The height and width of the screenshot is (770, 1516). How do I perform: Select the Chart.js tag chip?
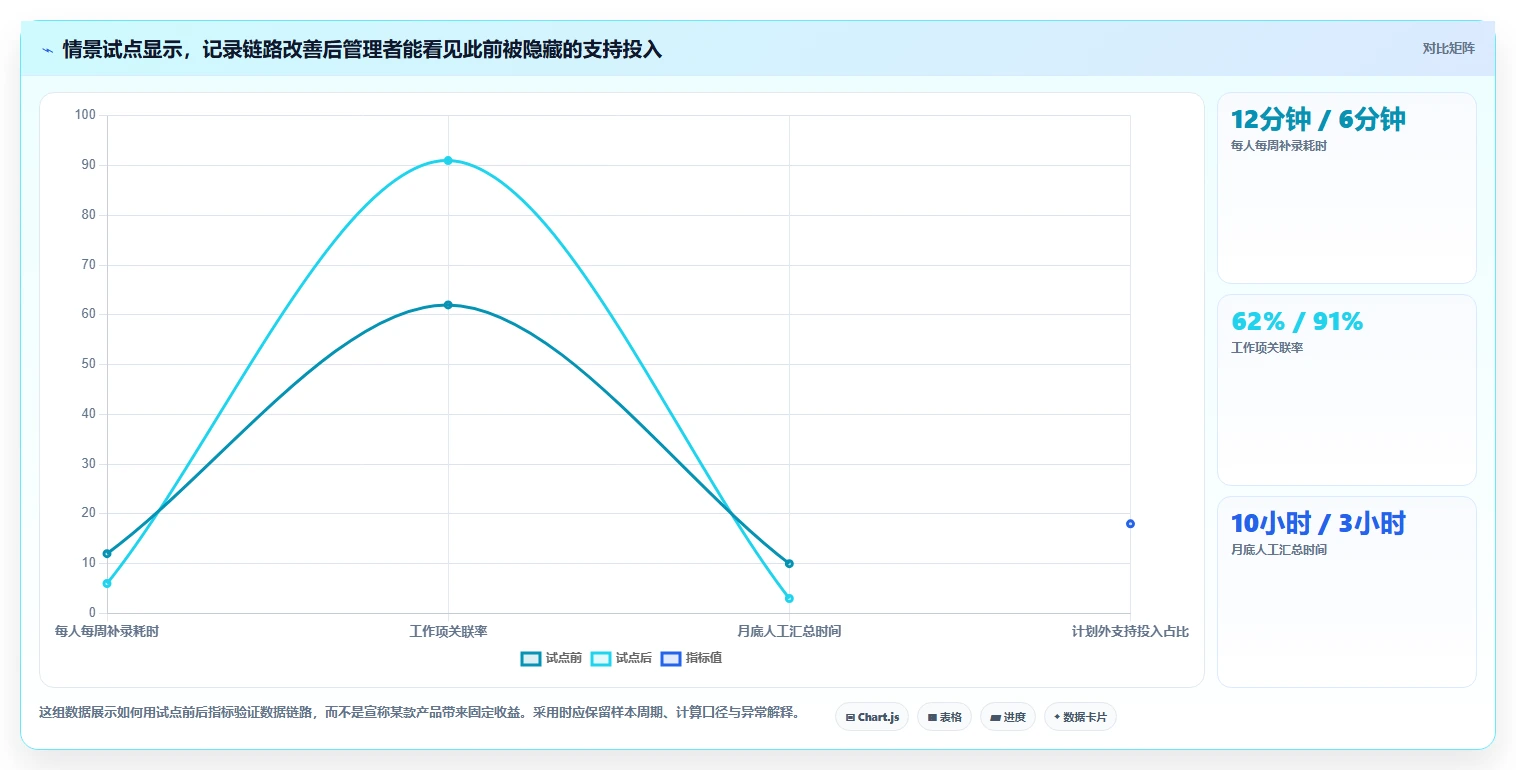click(x=872, y=717)
